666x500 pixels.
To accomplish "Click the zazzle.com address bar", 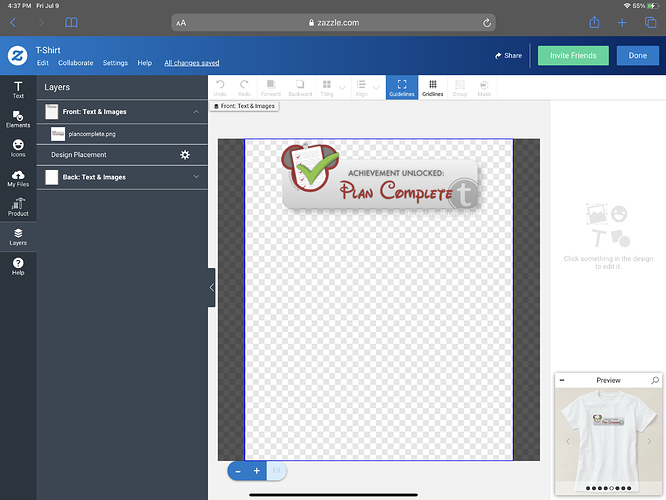I will click(x=333, y=23).
